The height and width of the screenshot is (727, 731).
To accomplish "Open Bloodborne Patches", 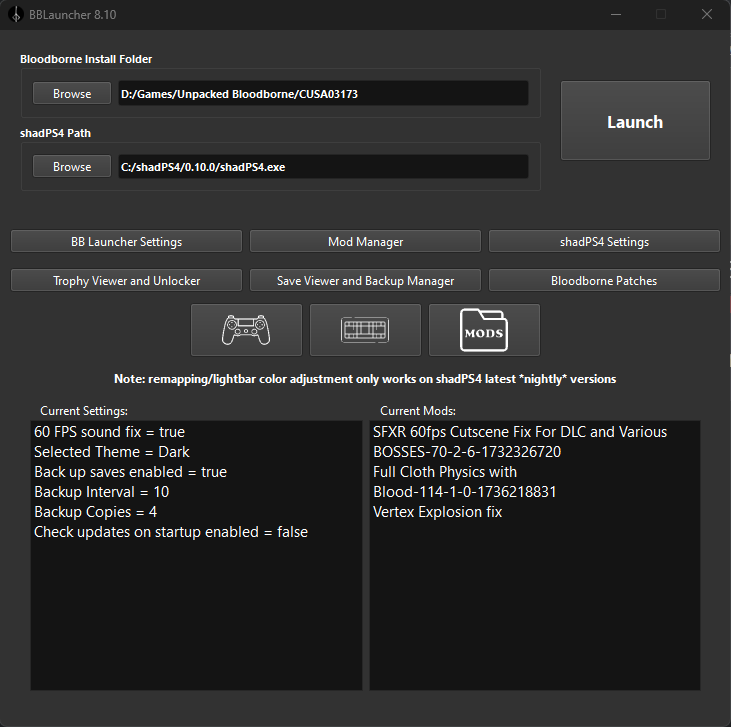I will (x=604, y=280).
